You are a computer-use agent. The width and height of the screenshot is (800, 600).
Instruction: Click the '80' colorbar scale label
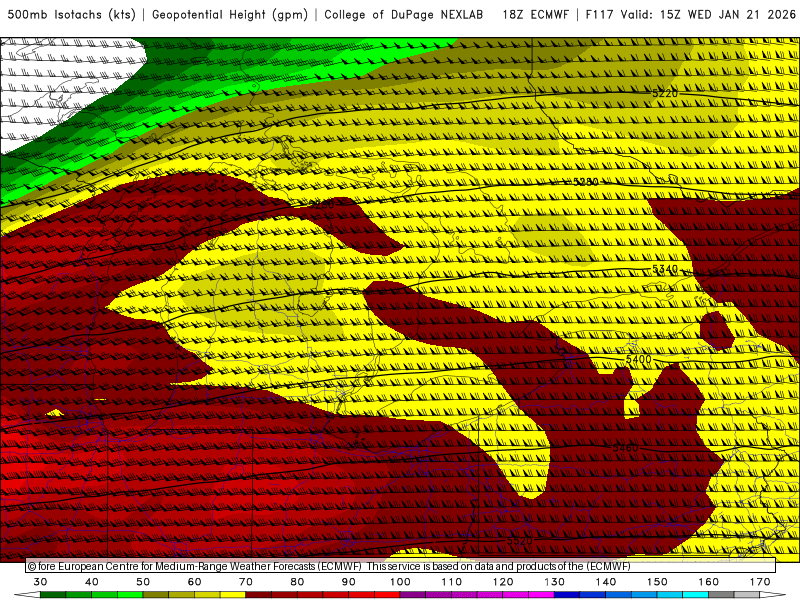[297, 582]
